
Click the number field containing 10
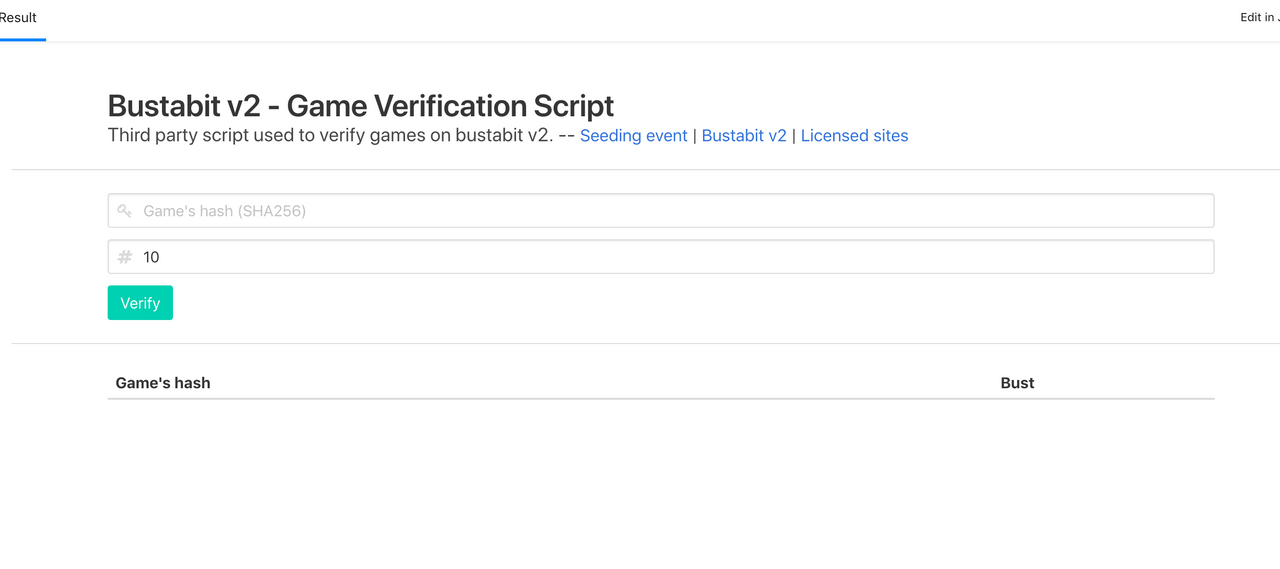(661, 257)
